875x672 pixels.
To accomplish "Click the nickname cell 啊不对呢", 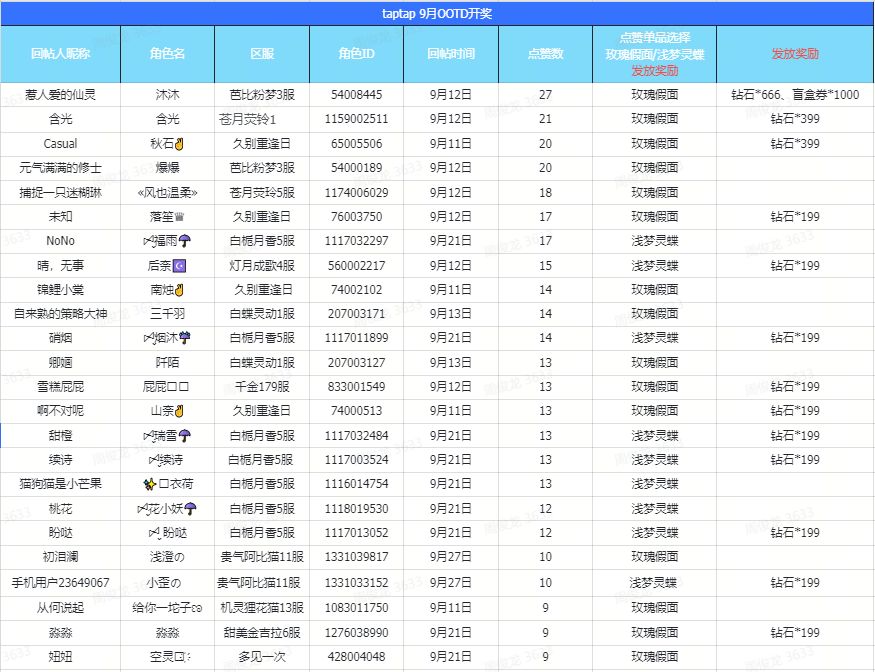I will click(x=60, y=411).
